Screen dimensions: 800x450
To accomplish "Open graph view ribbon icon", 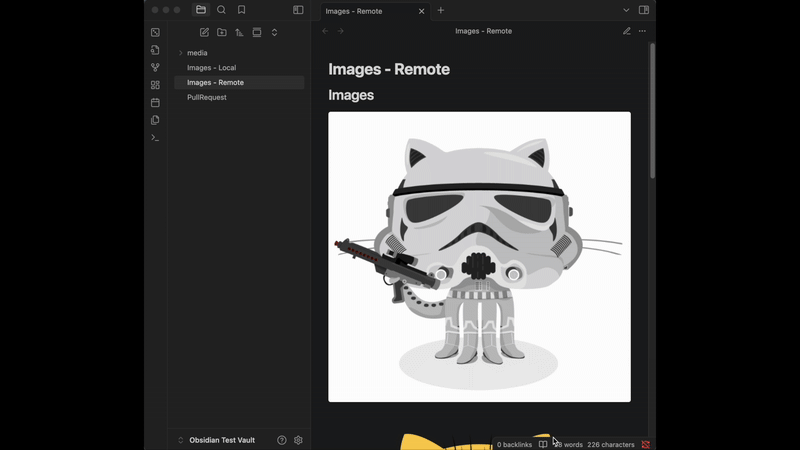I will point(156,67).
